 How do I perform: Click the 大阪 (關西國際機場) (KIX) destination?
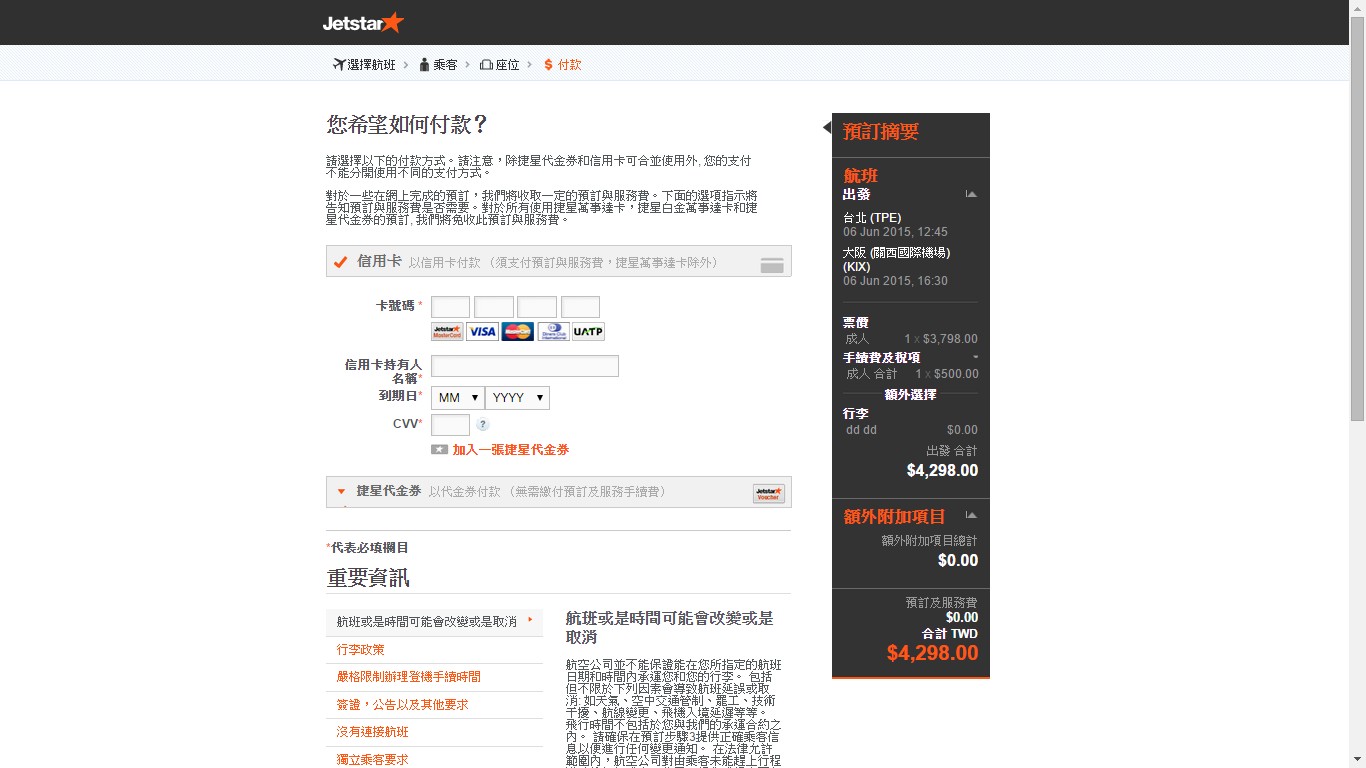pyautogui.click(x=897, y=260)
